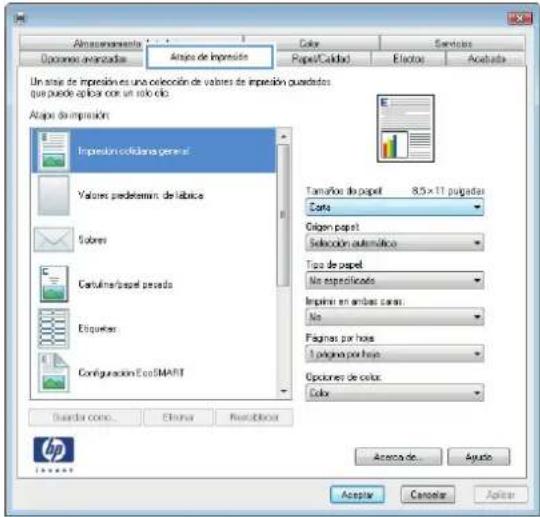Click the Eliminar button
Screen dimensions: 540x517
178,417
